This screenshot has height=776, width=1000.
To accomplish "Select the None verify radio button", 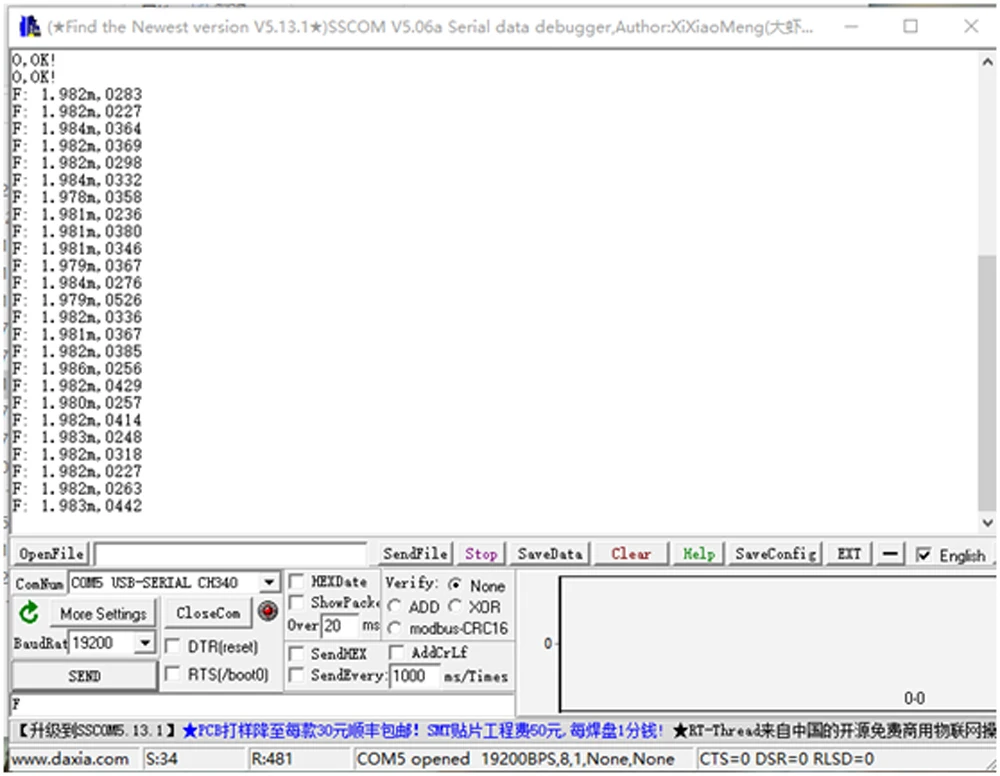I will (455, 584).
